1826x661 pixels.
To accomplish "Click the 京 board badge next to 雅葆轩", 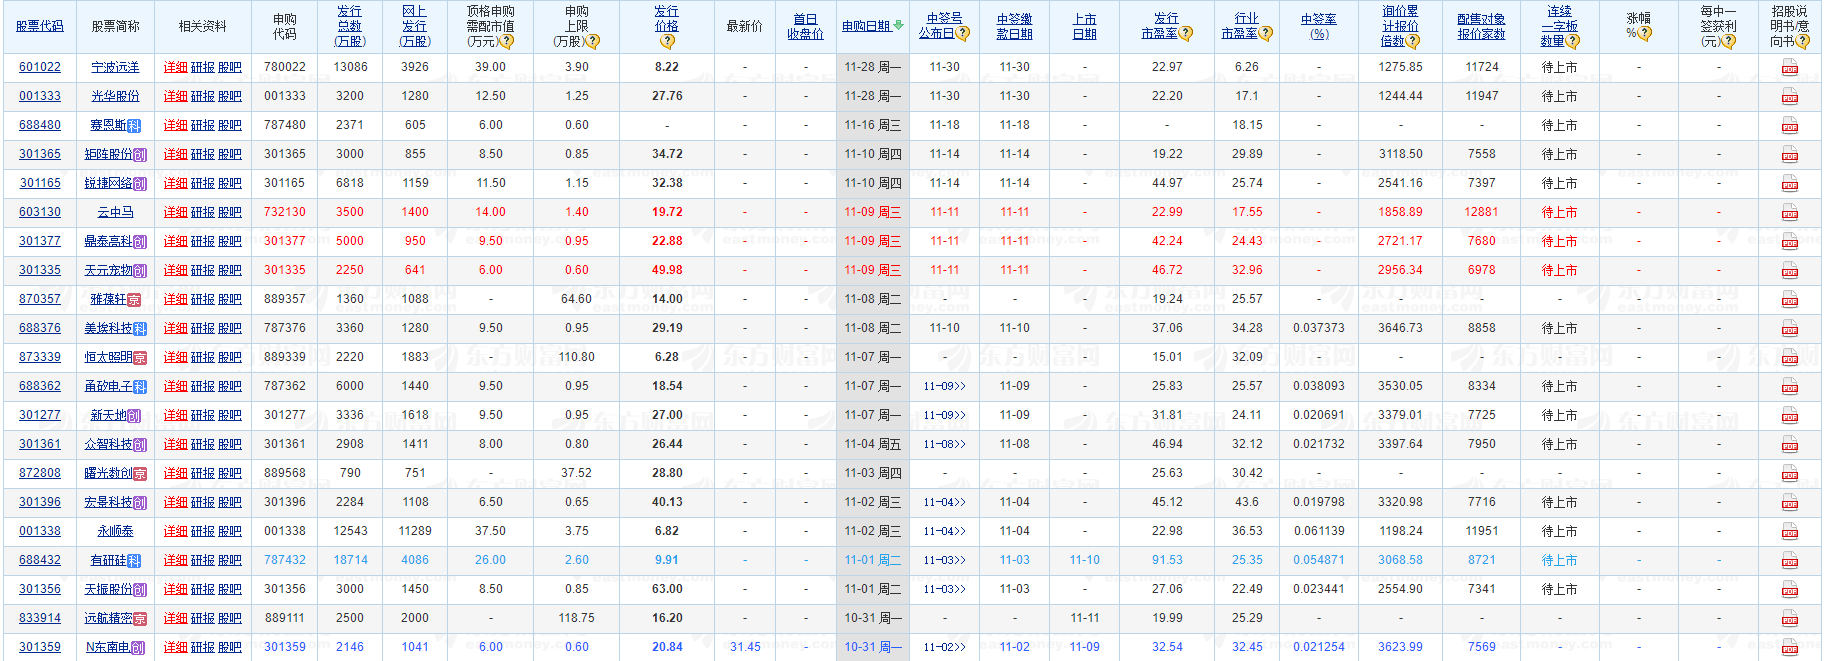I will click(x=134, y=300).
